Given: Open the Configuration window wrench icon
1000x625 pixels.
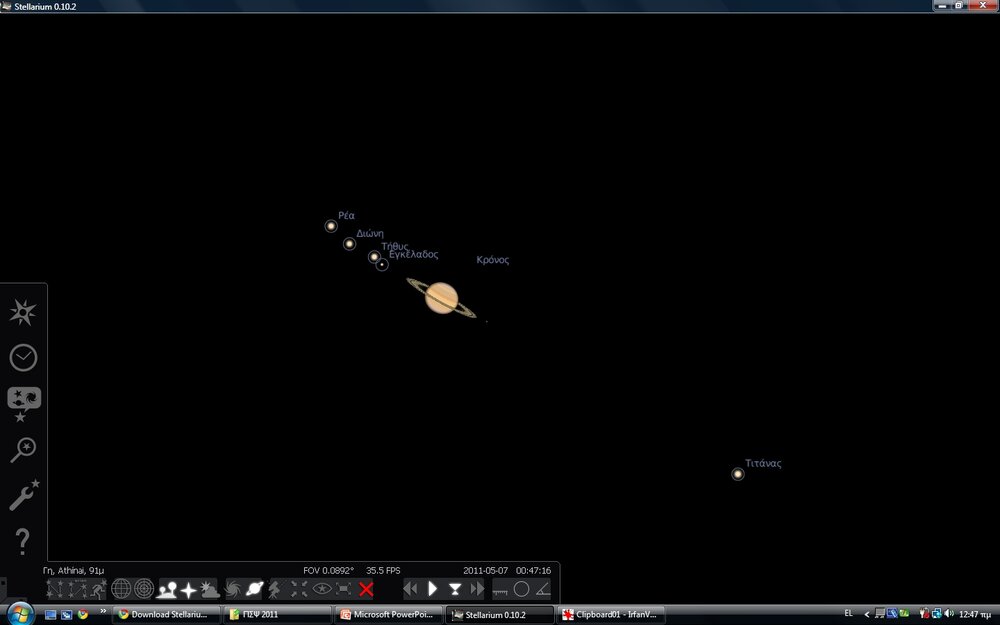Looking at the screenshot, I should (22, 495).
